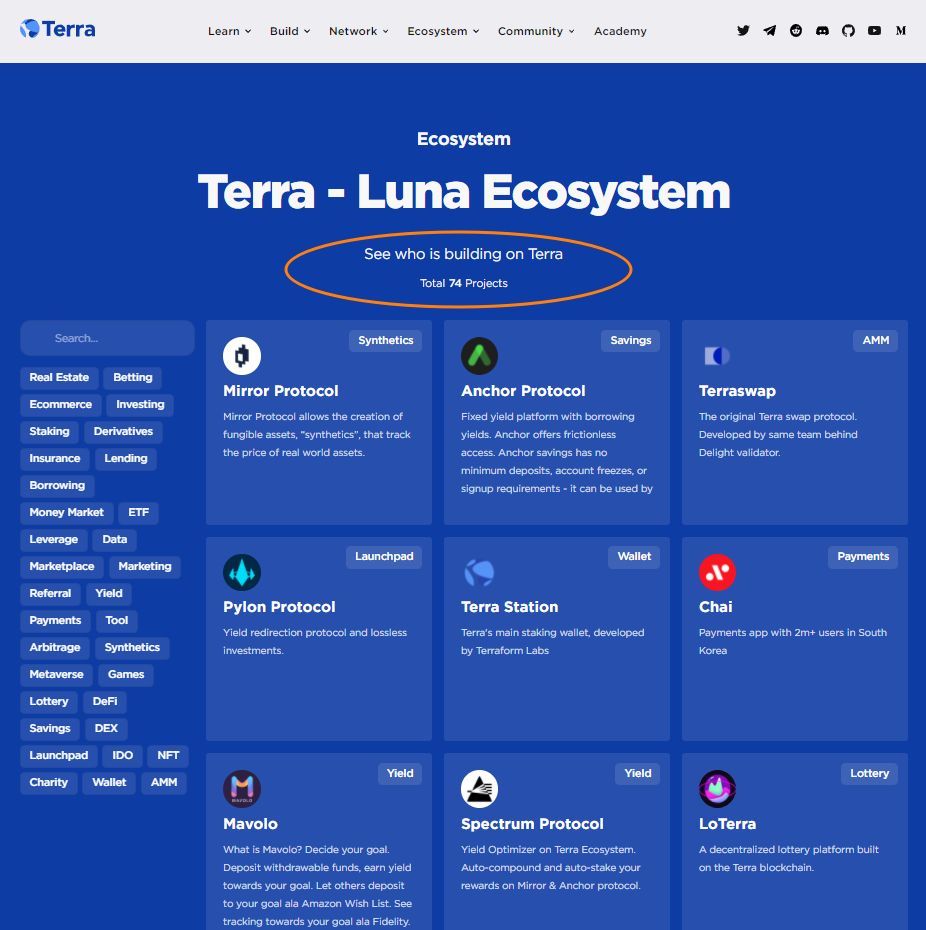Screen dimensions: 926x930
Task: Filter by Leverage tag
Action: click(x=53, y=540)
